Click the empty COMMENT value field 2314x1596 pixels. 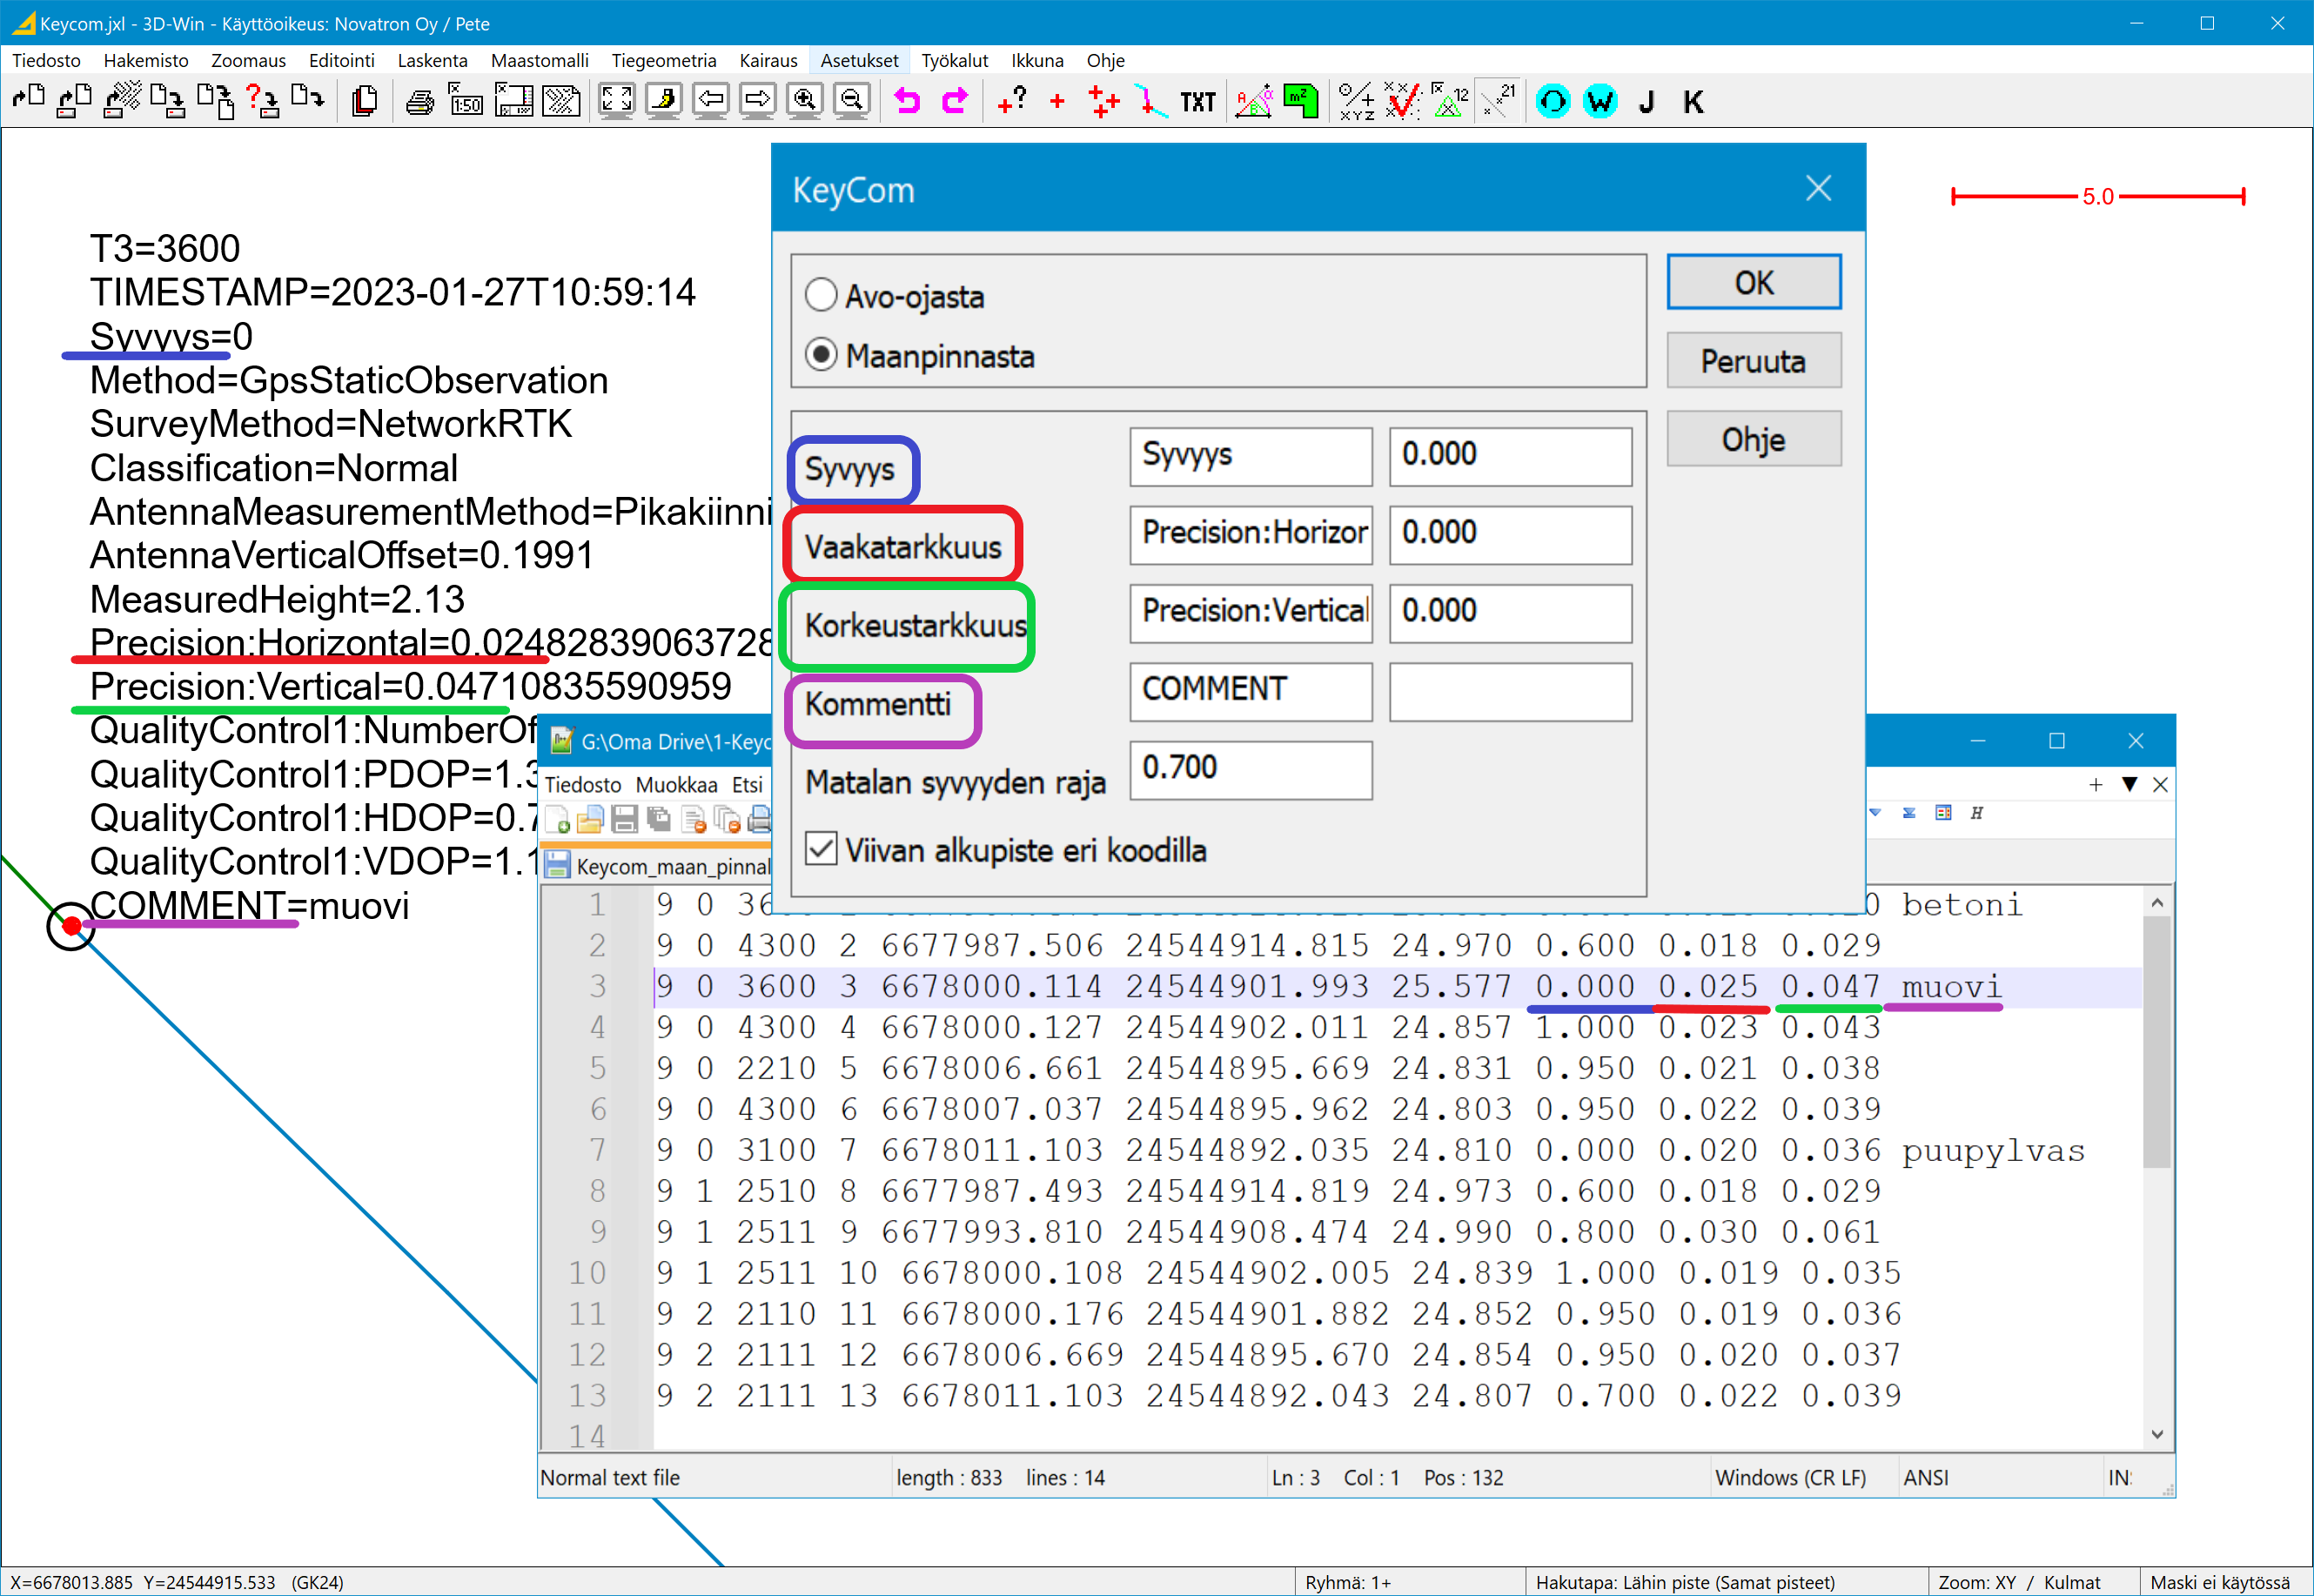coord(1510,690)
